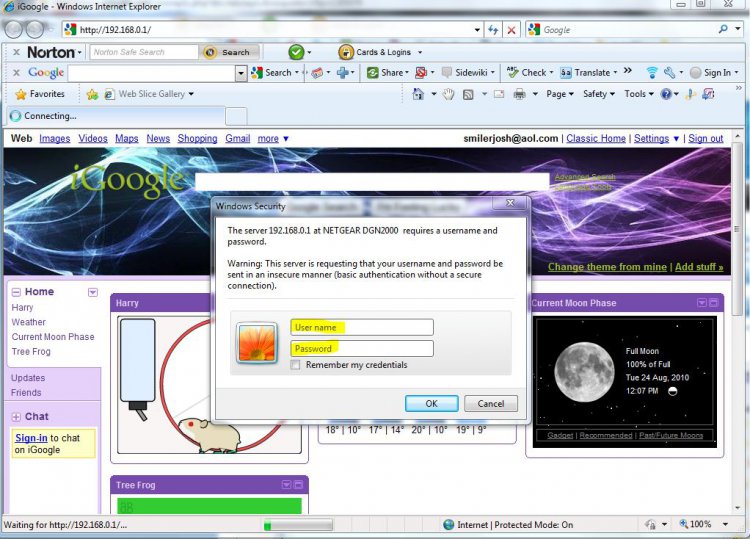Image resolution: width=750 pixels, height=539 pixels.
Task: Click the User name input field
Action: [x=362, y=328]
